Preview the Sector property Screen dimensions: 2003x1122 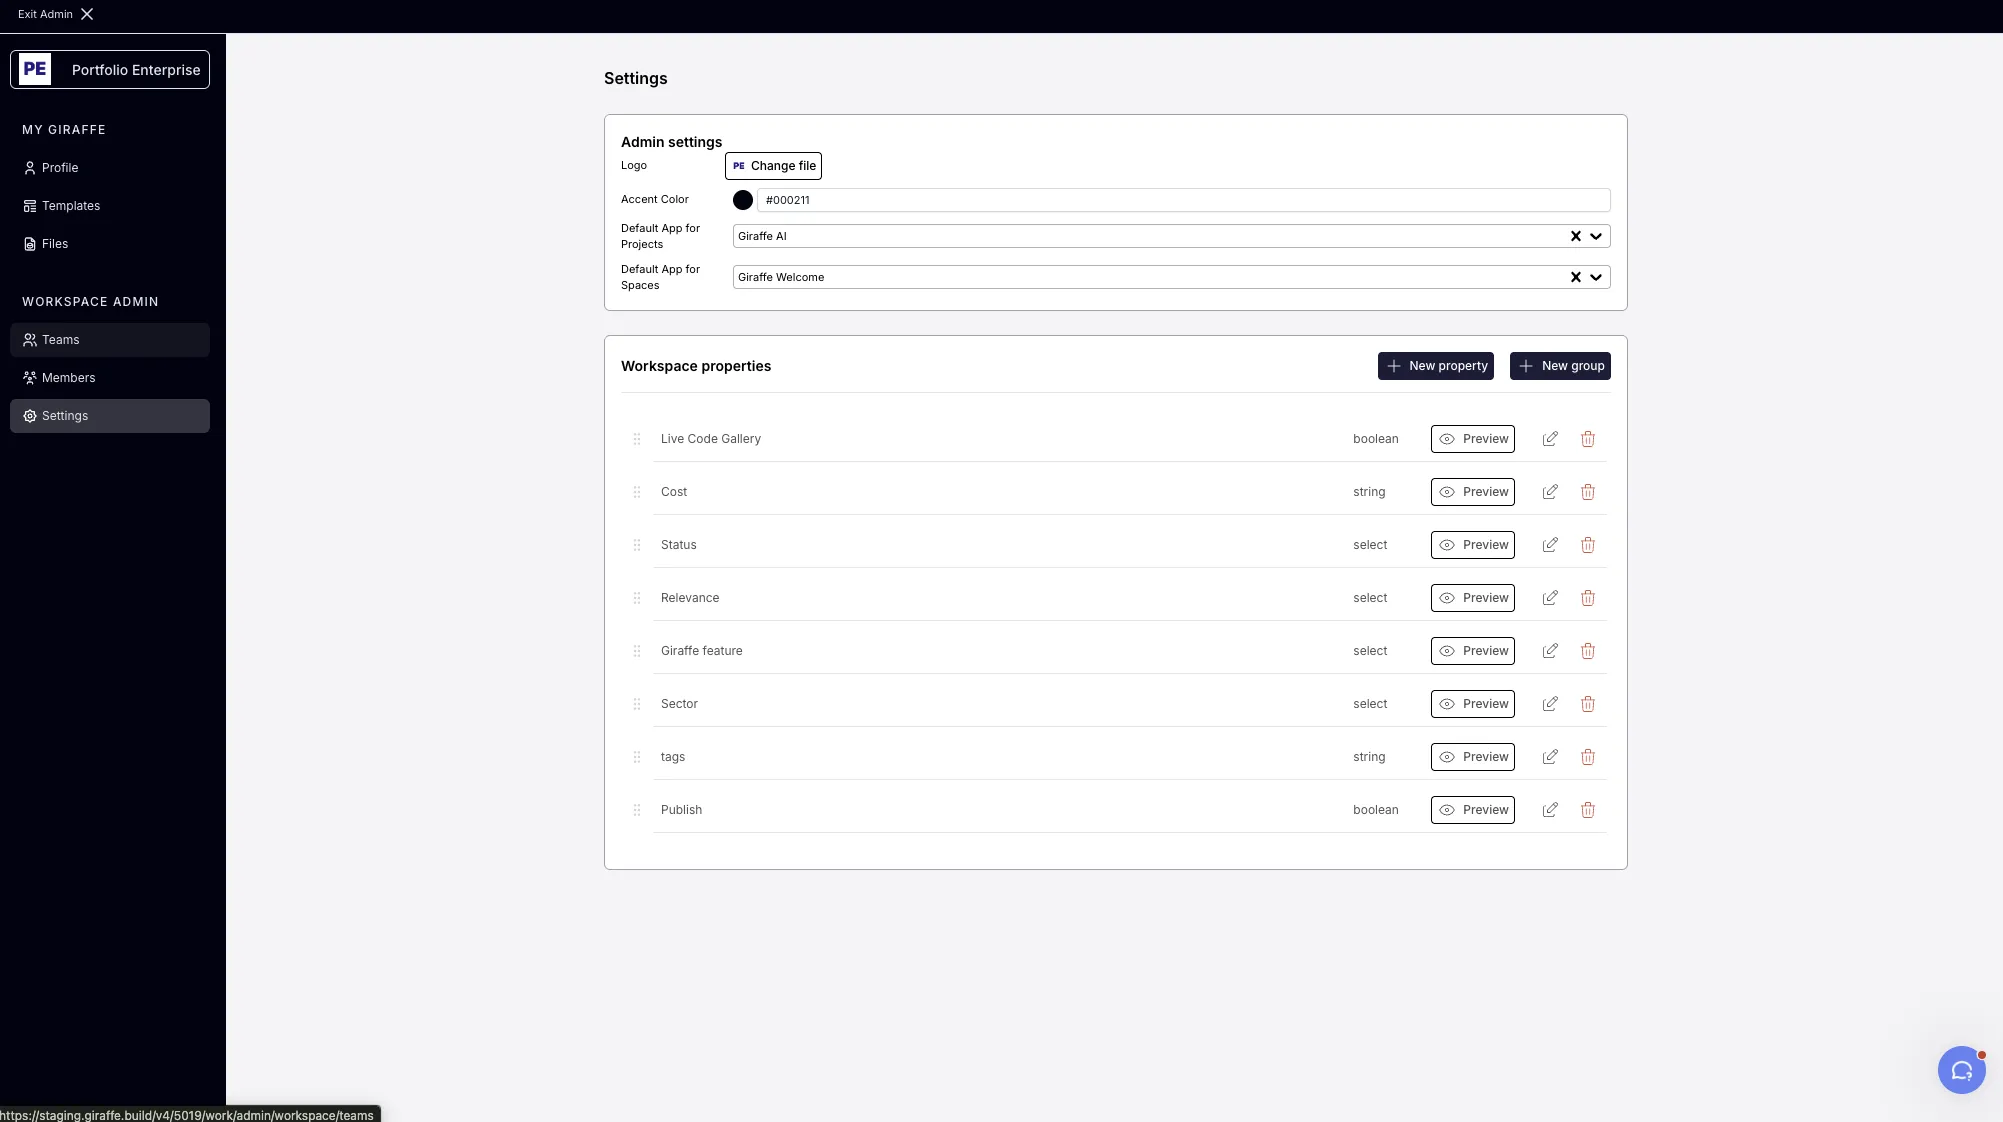point(1473,704)
